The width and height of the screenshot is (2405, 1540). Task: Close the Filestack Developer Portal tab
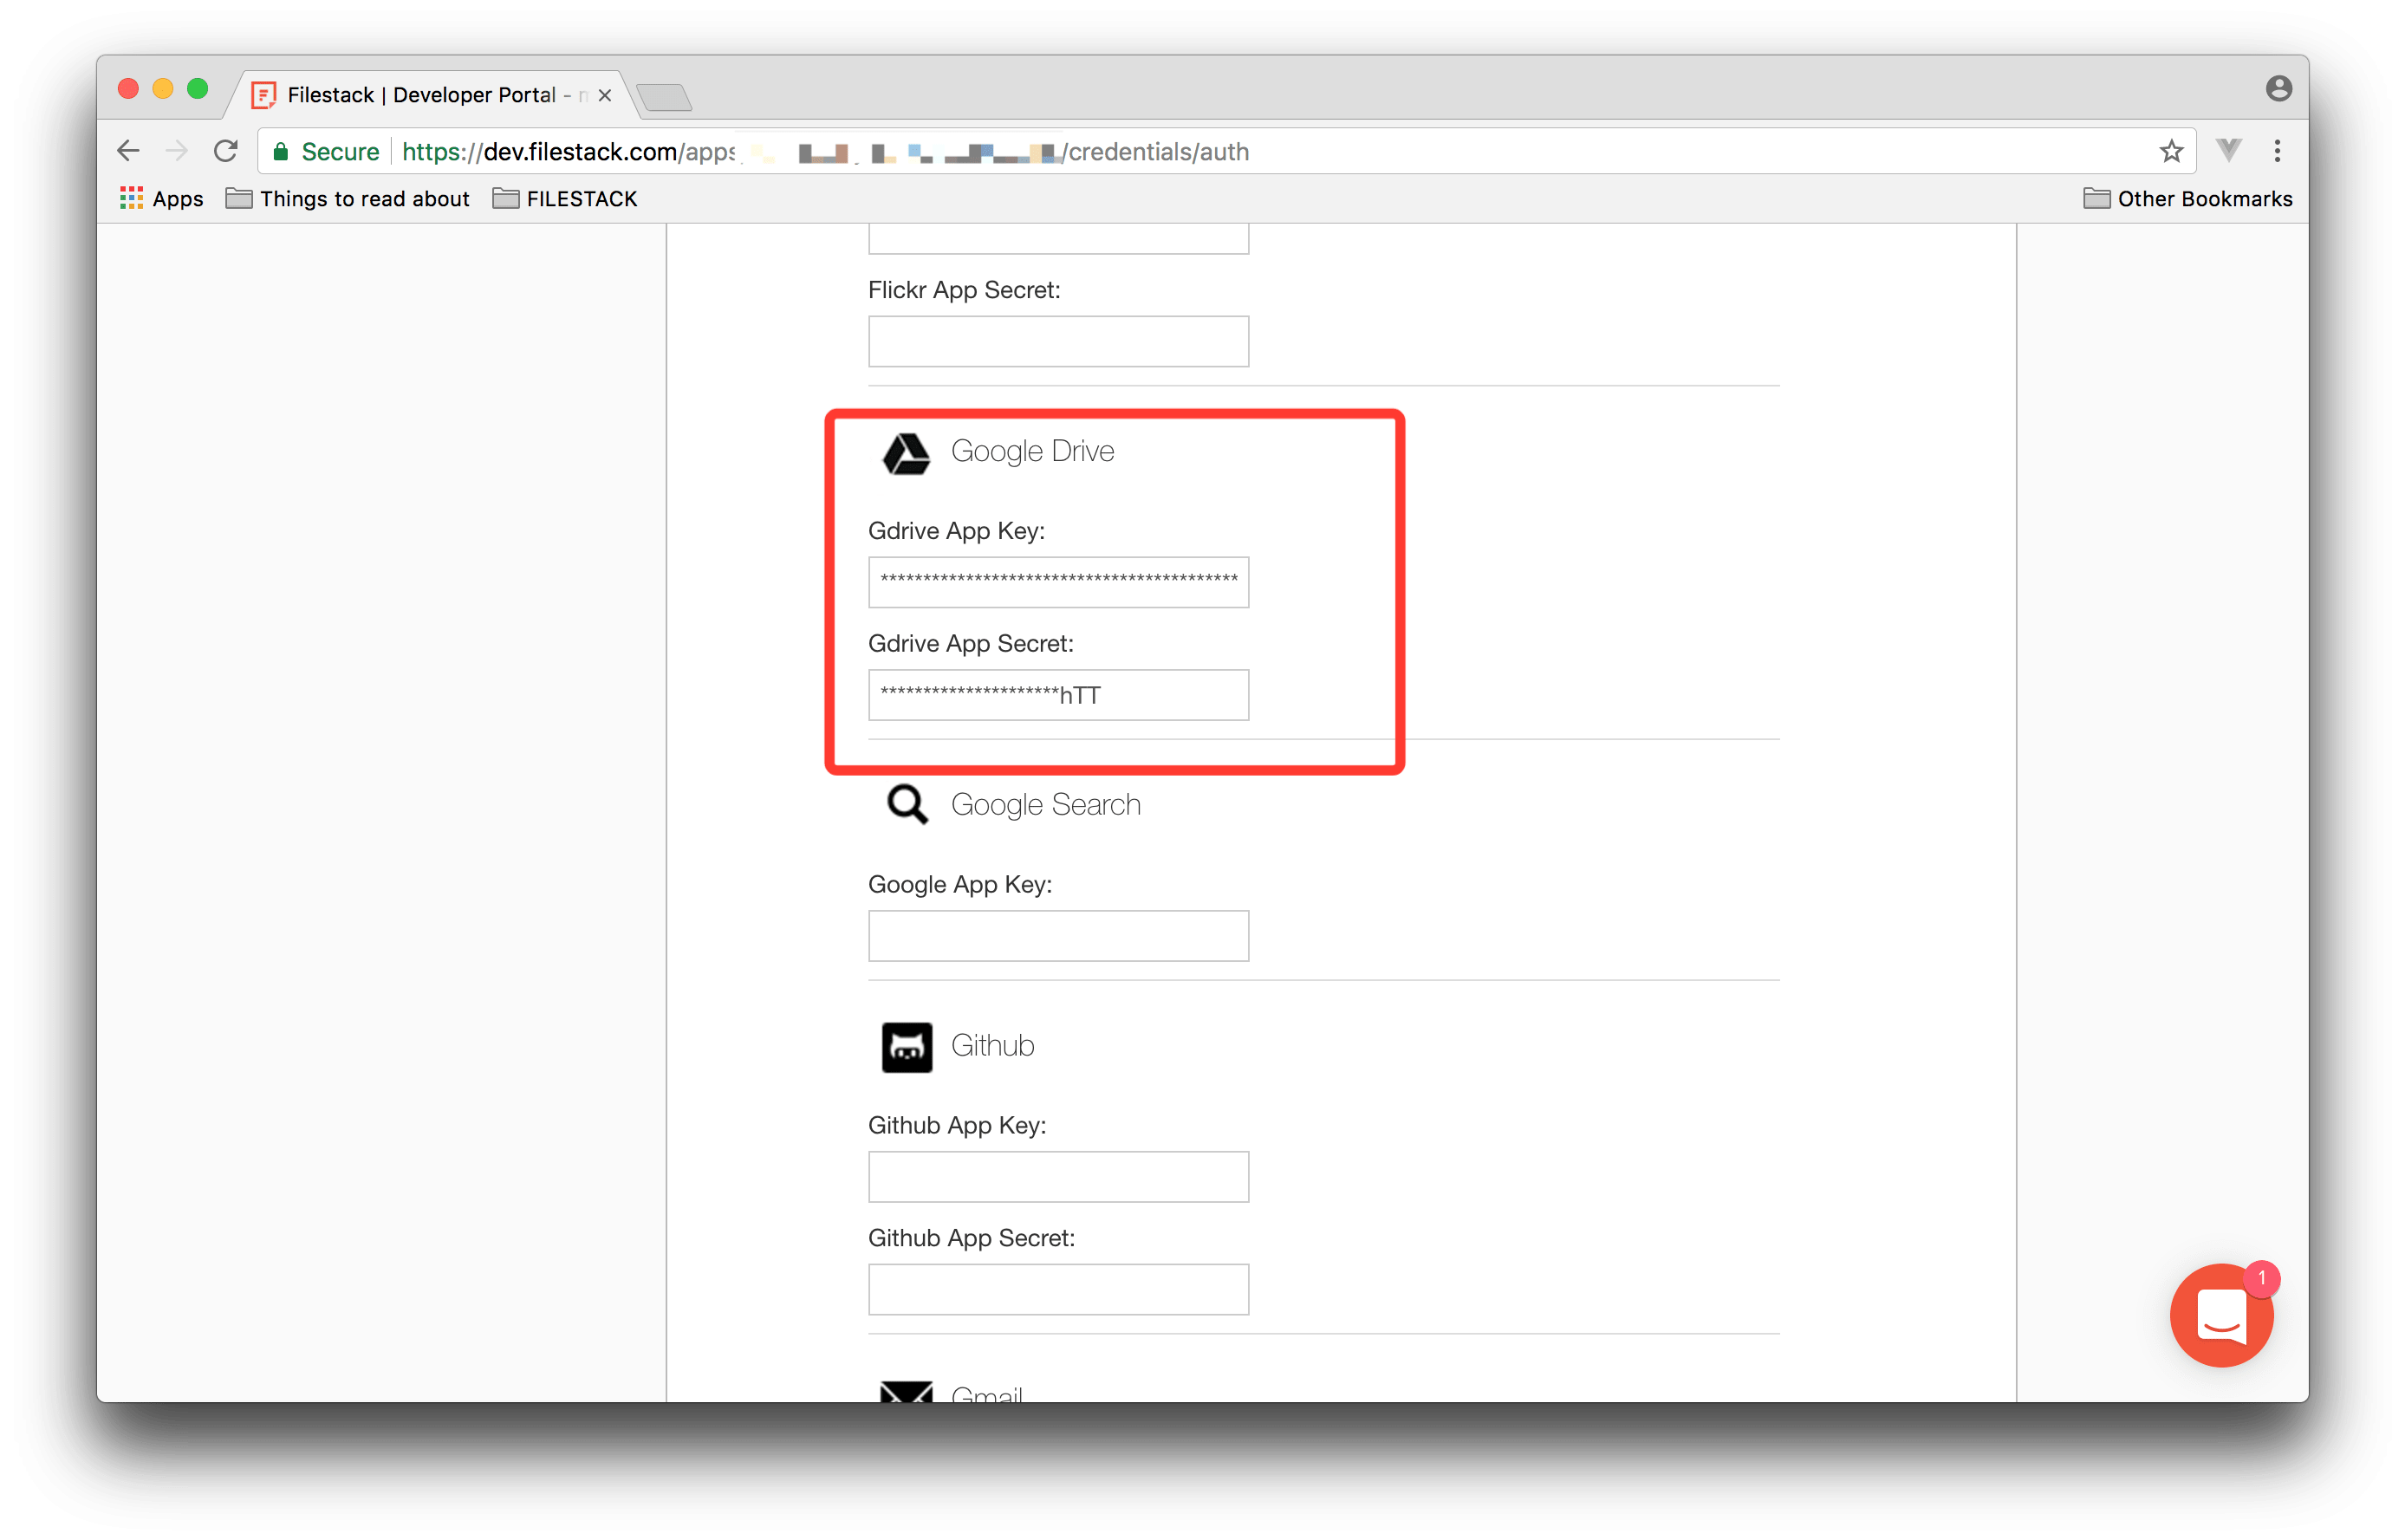604,95
